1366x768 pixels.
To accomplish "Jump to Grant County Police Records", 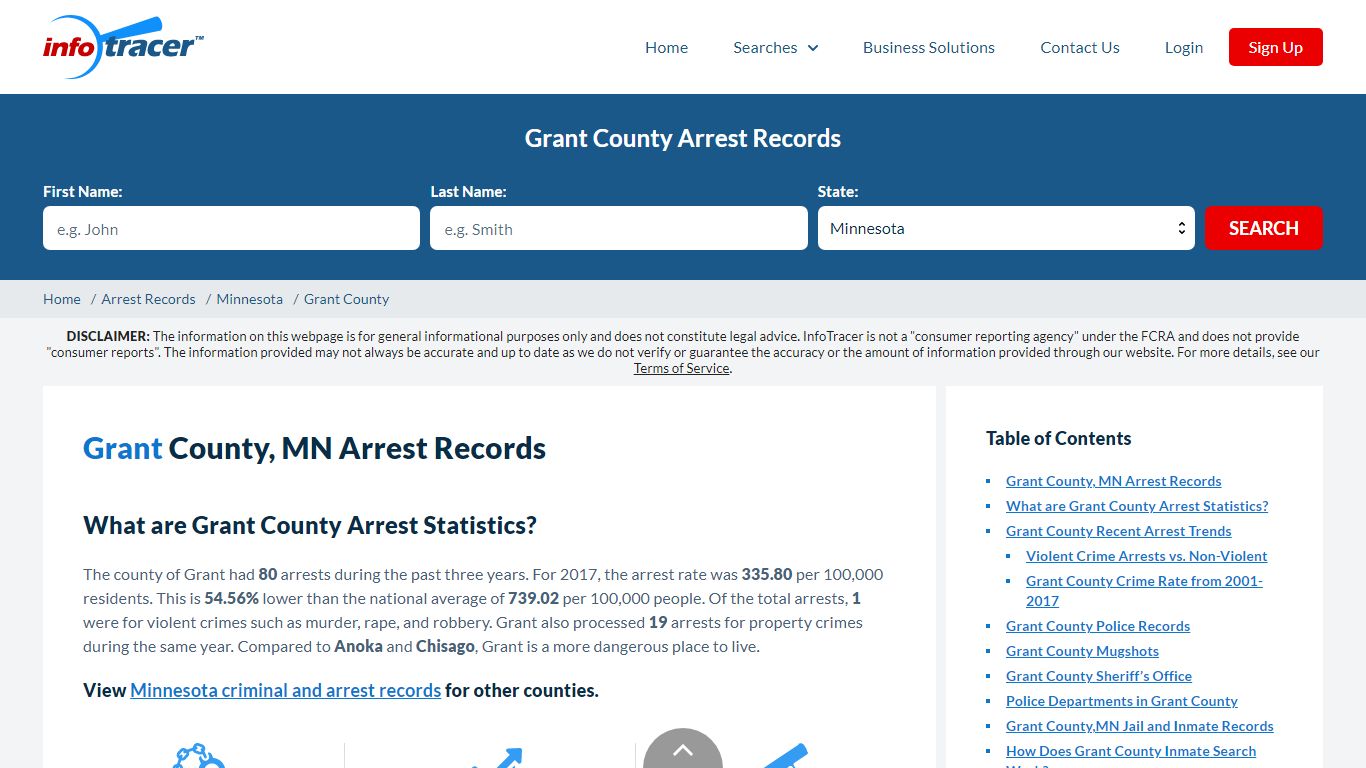I will pyautogui.click(x=1098, y=626).
